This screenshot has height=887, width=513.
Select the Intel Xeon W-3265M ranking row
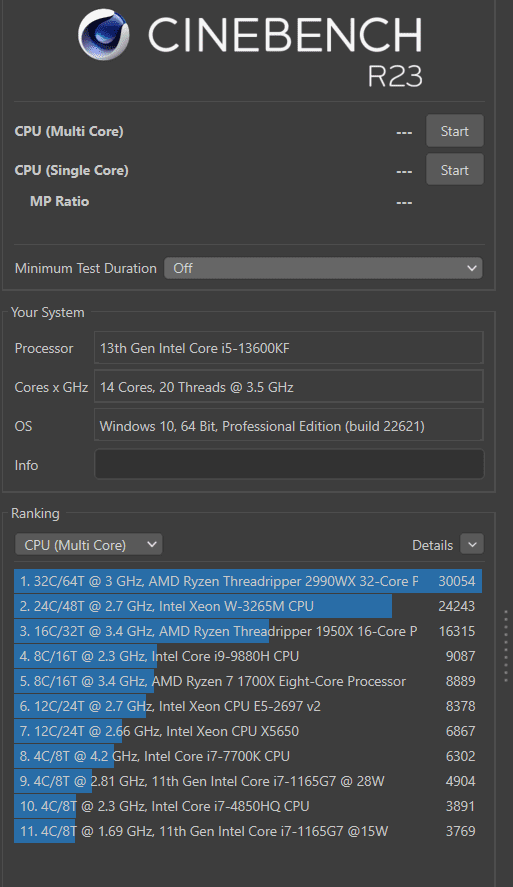coord(248,606)
